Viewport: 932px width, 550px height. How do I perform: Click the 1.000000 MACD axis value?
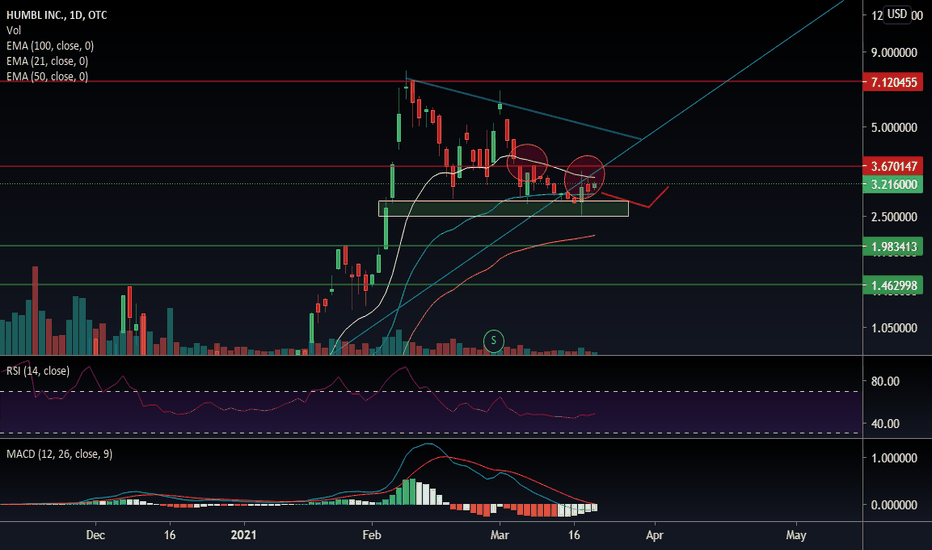[894, 458]
